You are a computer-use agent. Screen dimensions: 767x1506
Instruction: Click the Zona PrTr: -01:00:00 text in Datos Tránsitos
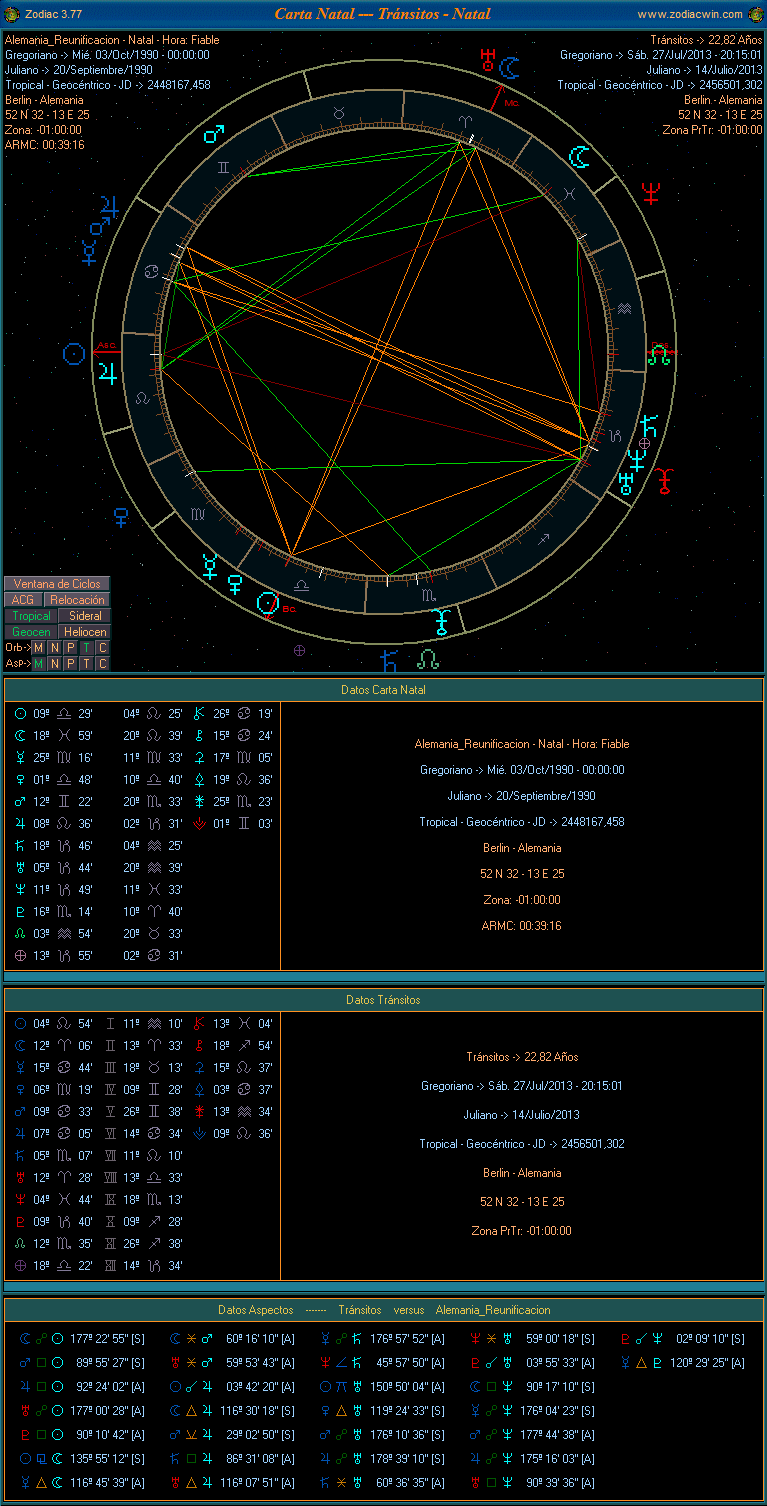pos(521,1231)
